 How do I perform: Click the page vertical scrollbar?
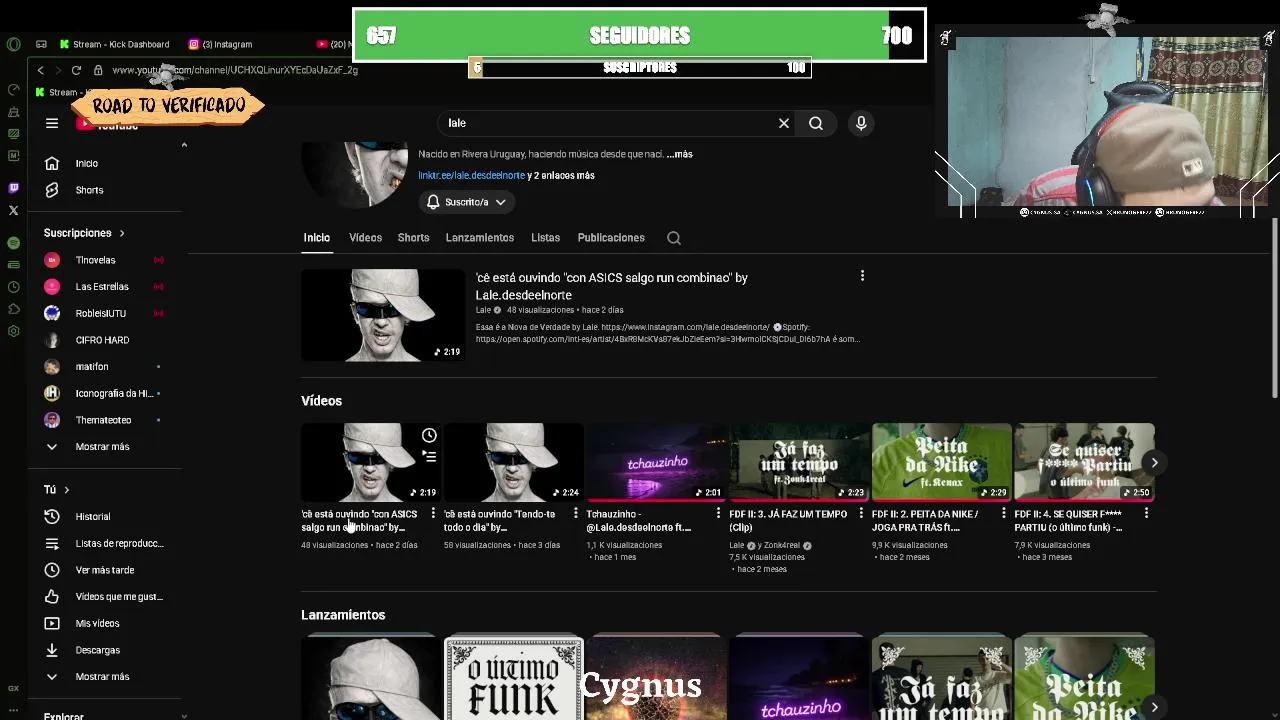(x=1275, y=310)
